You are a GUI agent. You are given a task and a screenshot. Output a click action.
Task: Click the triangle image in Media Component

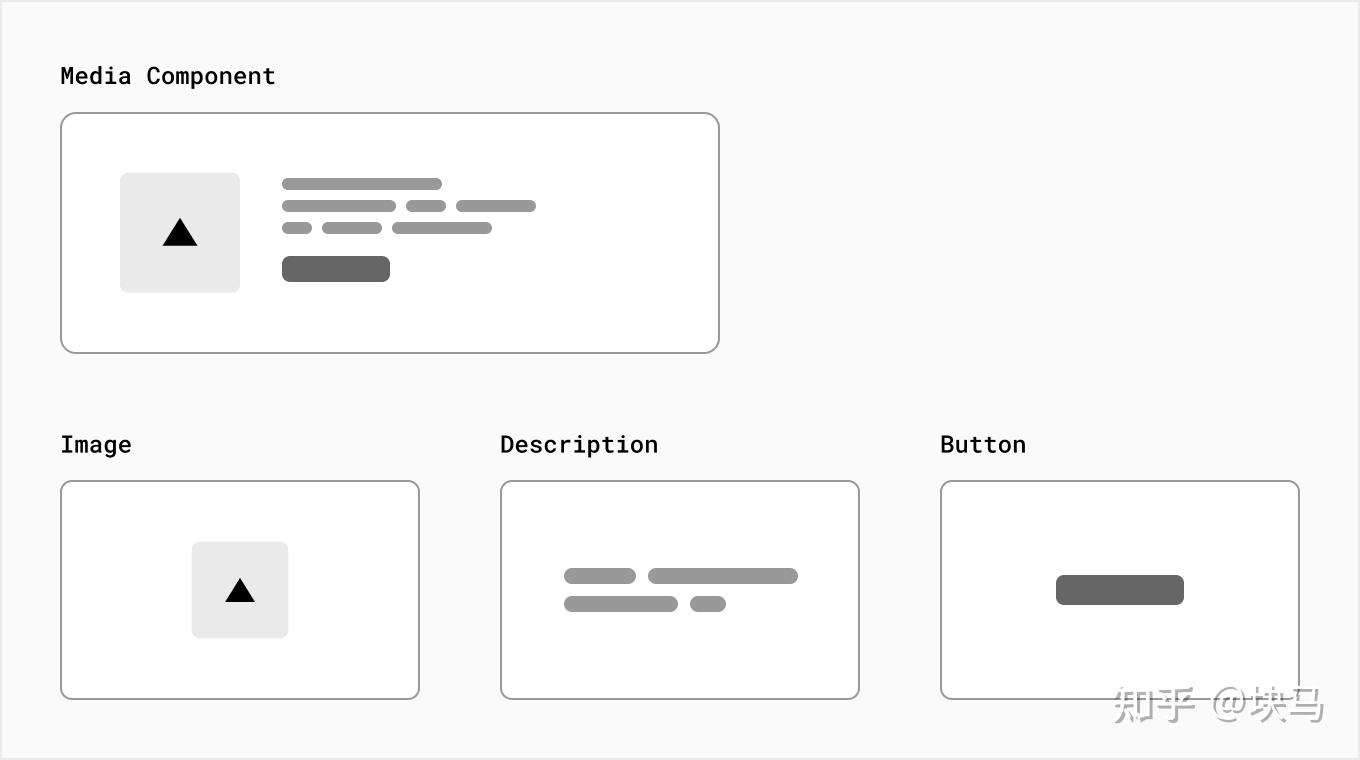(x=180, y=234)
